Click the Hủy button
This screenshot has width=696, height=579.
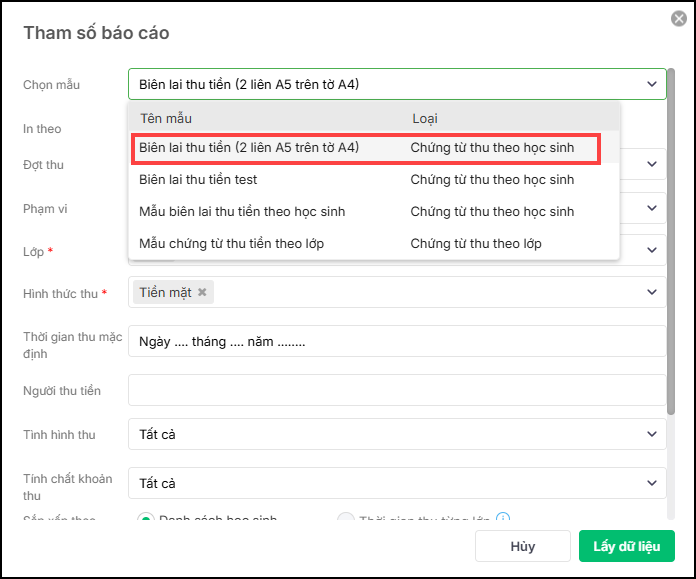point(522,546)
